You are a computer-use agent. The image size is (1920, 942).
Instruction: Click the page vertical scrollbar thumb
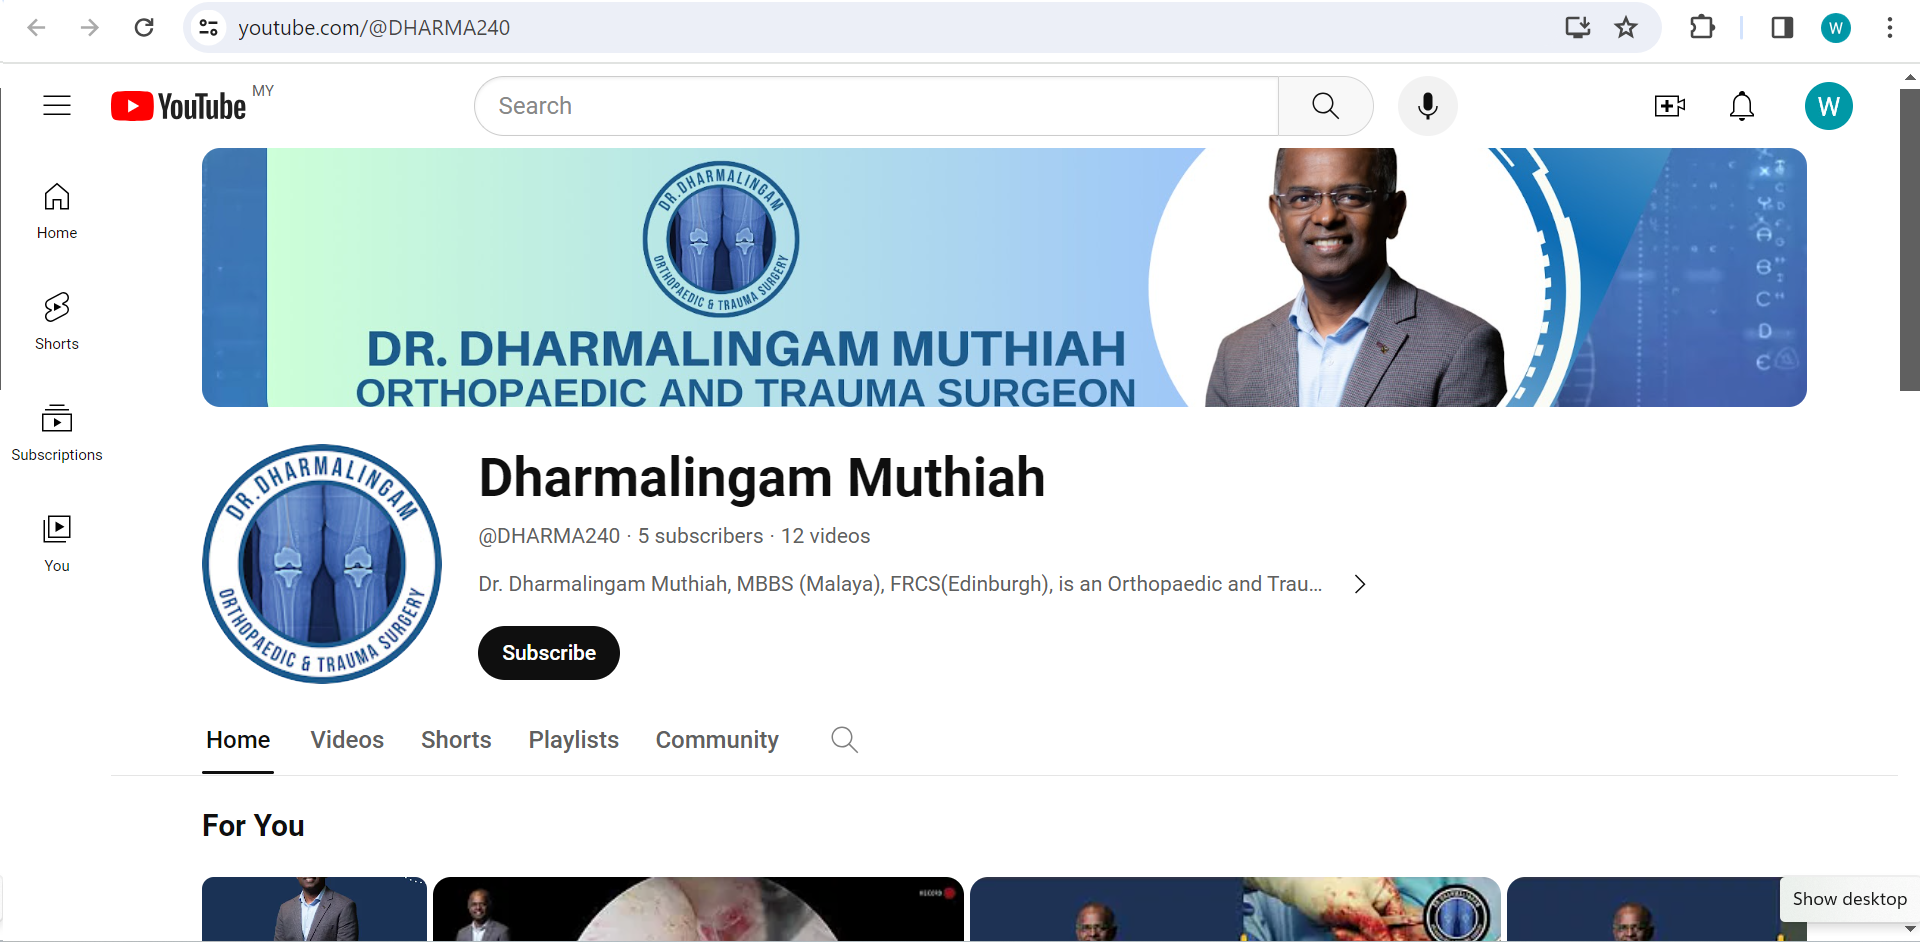pos(1909,240)
